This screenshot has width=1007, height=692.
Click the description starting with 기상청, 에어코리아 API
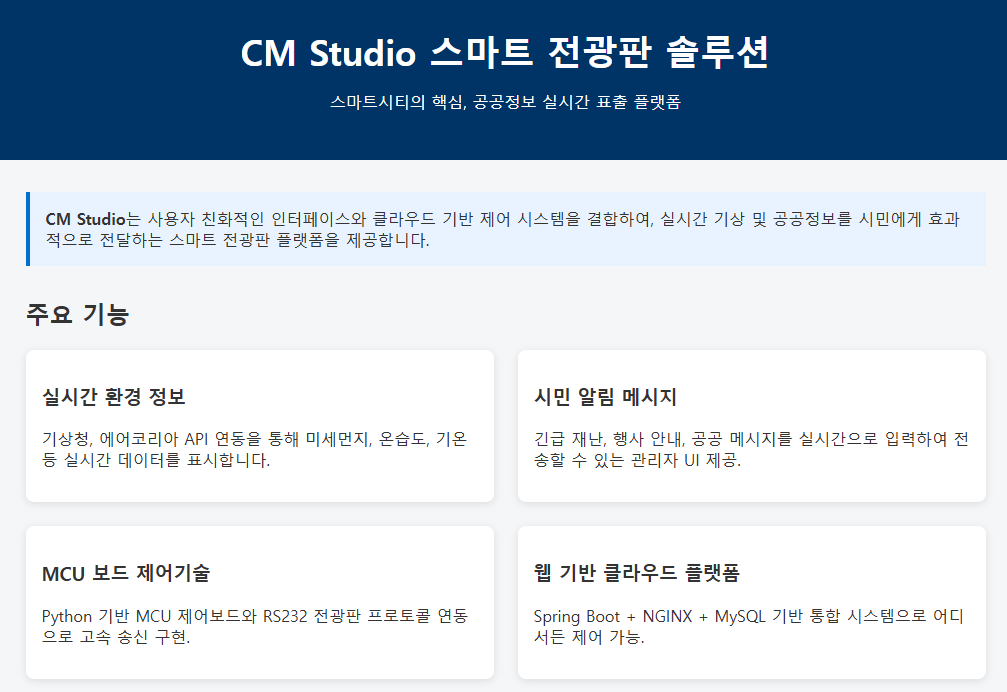coord(254,450)
